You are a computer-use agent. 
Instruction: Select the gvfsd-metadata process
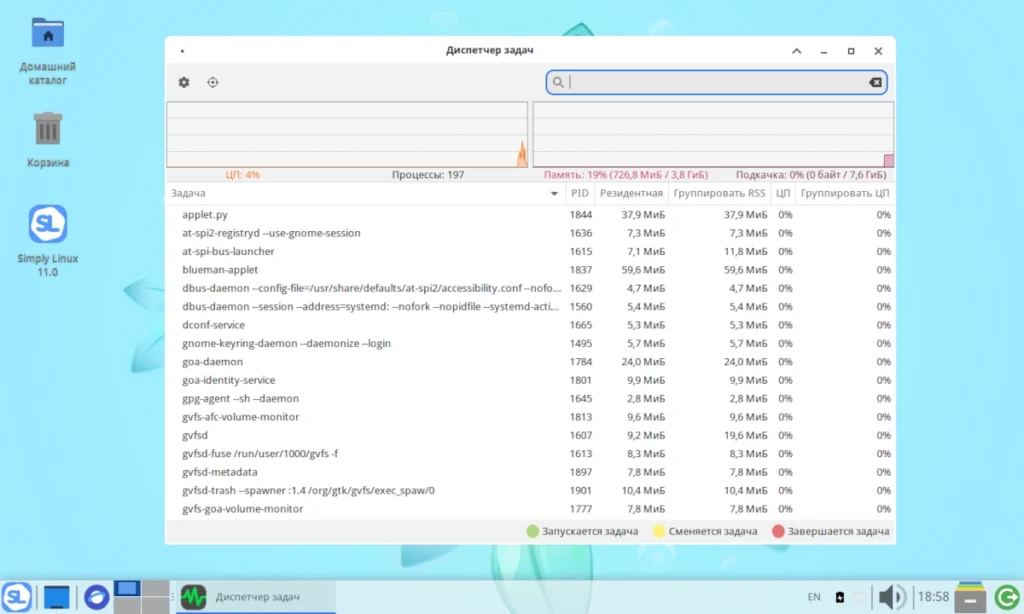(530, 472)
